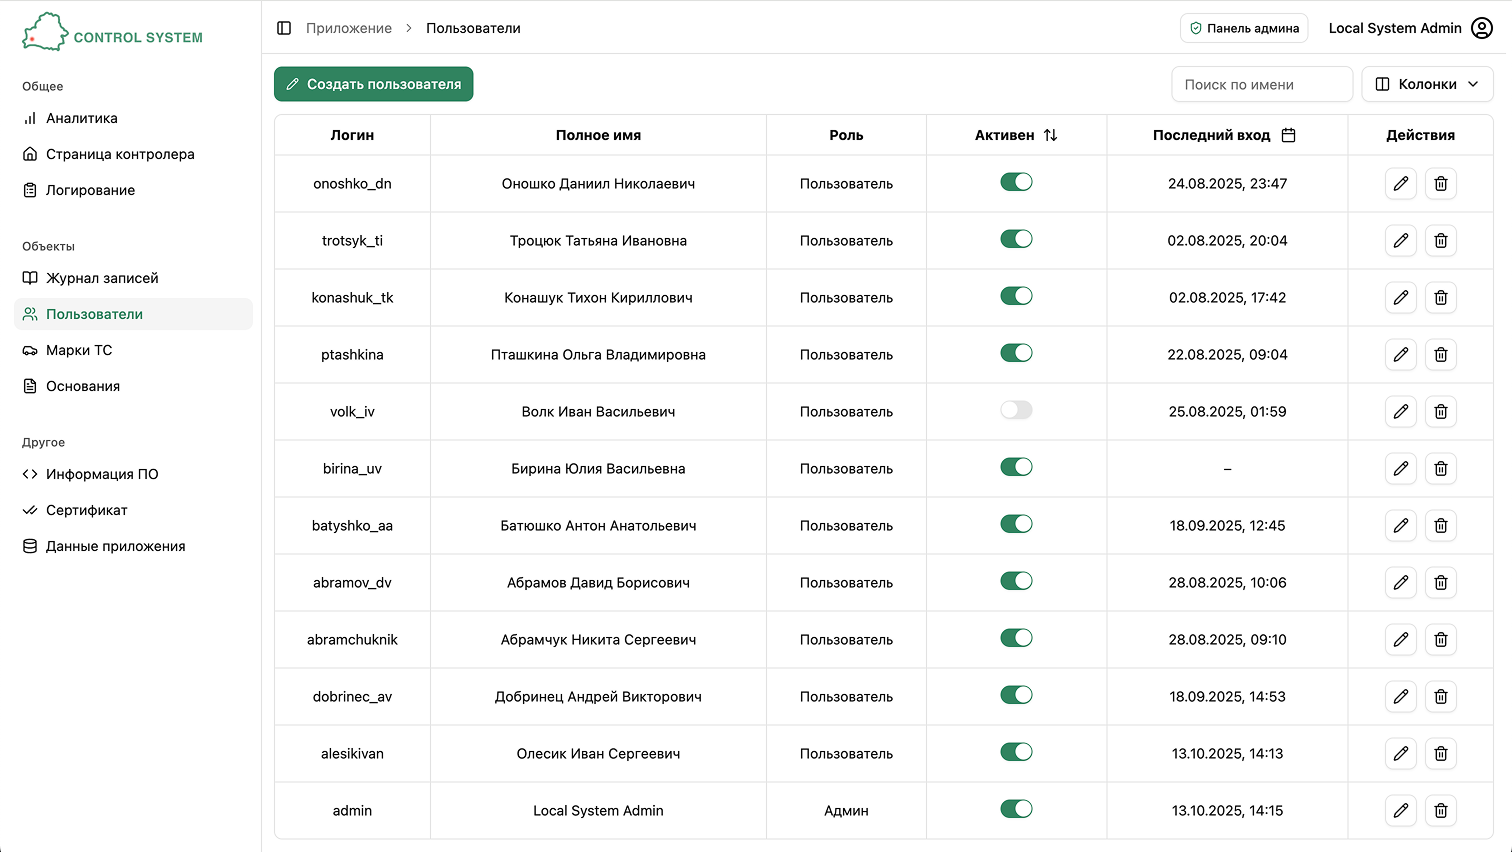The height and width of the screenshot is (852, 1512).
Task: Toggle the active switch for abramov_dv
Action: coord(1016,581)
